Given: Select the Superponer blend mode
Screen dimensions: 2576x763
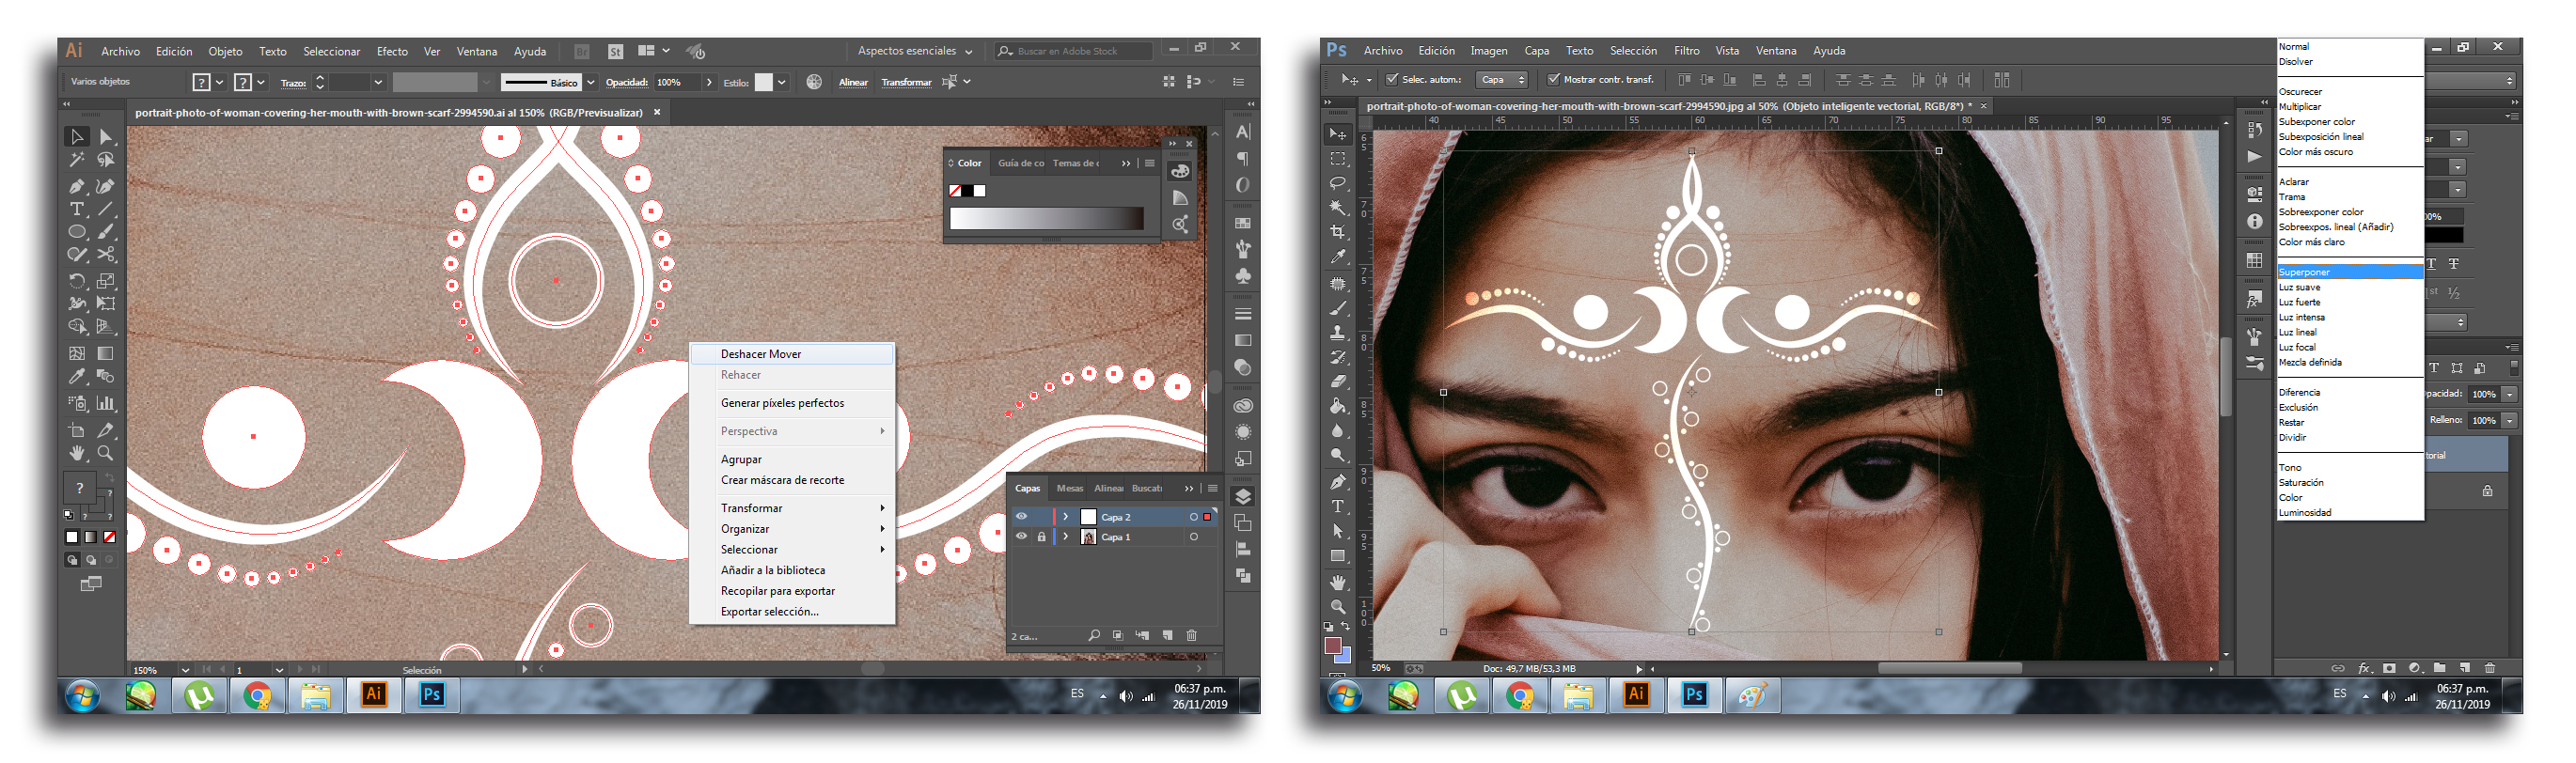Looking at the screenshot, I should tap(2350, 272).
